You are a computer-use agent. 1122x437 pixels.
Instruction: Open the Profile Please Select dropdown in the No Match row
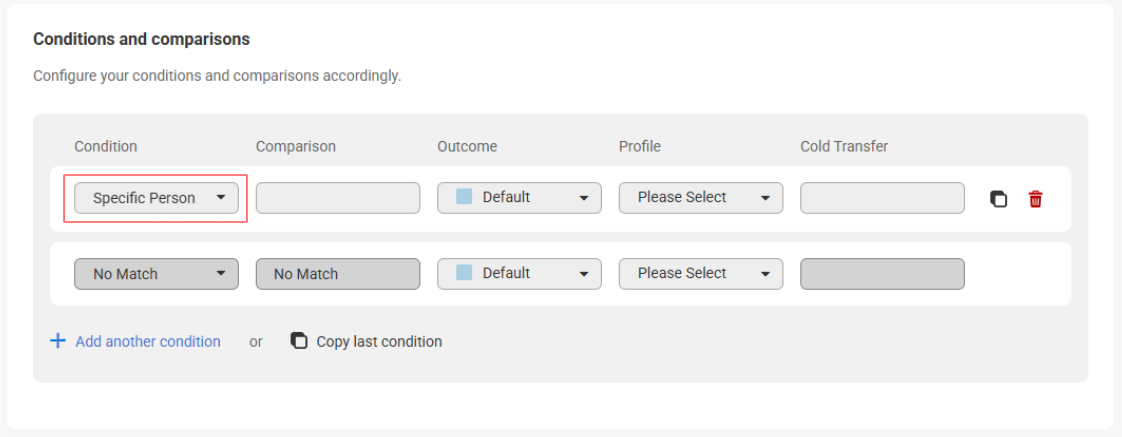(x=700, y=274)
